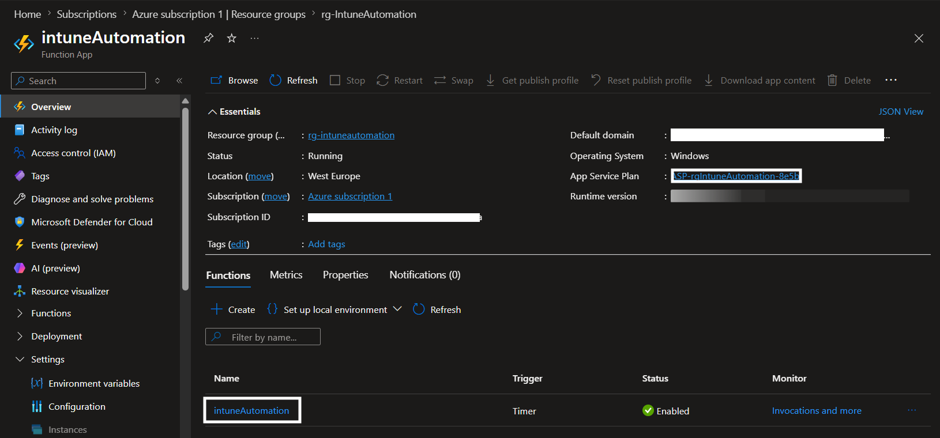Refresh the app from the top toolbar

click(294, 80)
